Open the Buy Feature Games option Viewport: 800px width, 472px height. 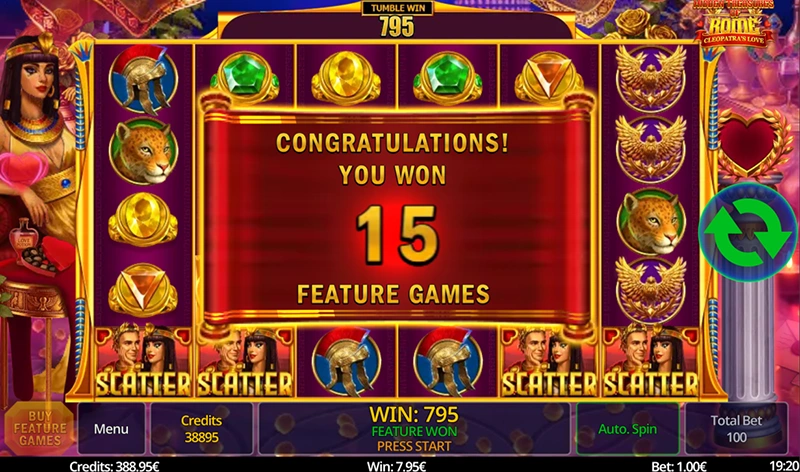[x=40, y=429]
